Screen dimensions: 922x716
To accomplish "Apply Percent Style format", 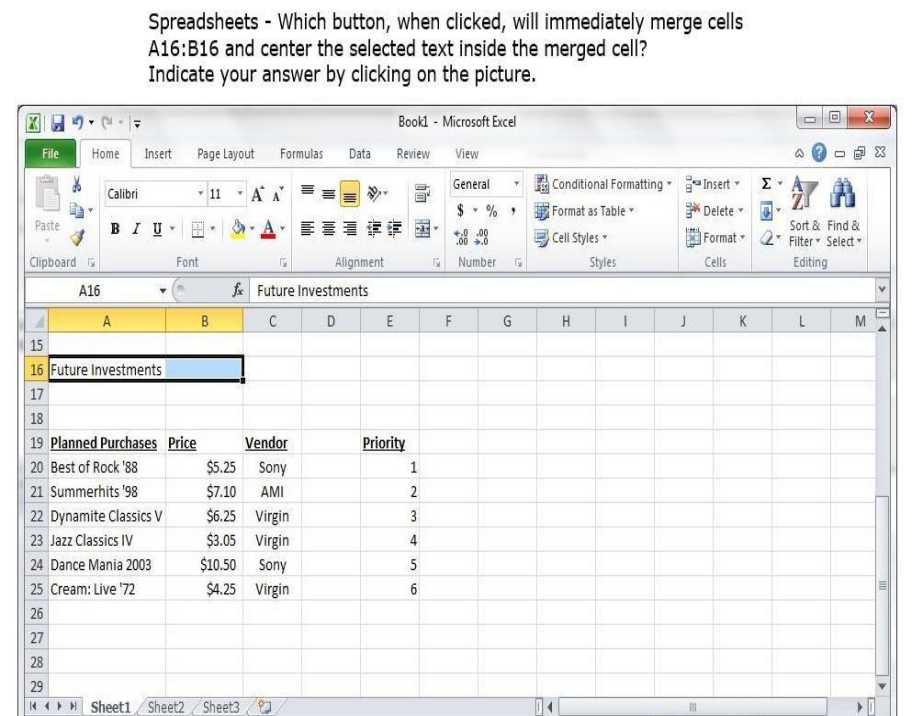I will (492, 210).
